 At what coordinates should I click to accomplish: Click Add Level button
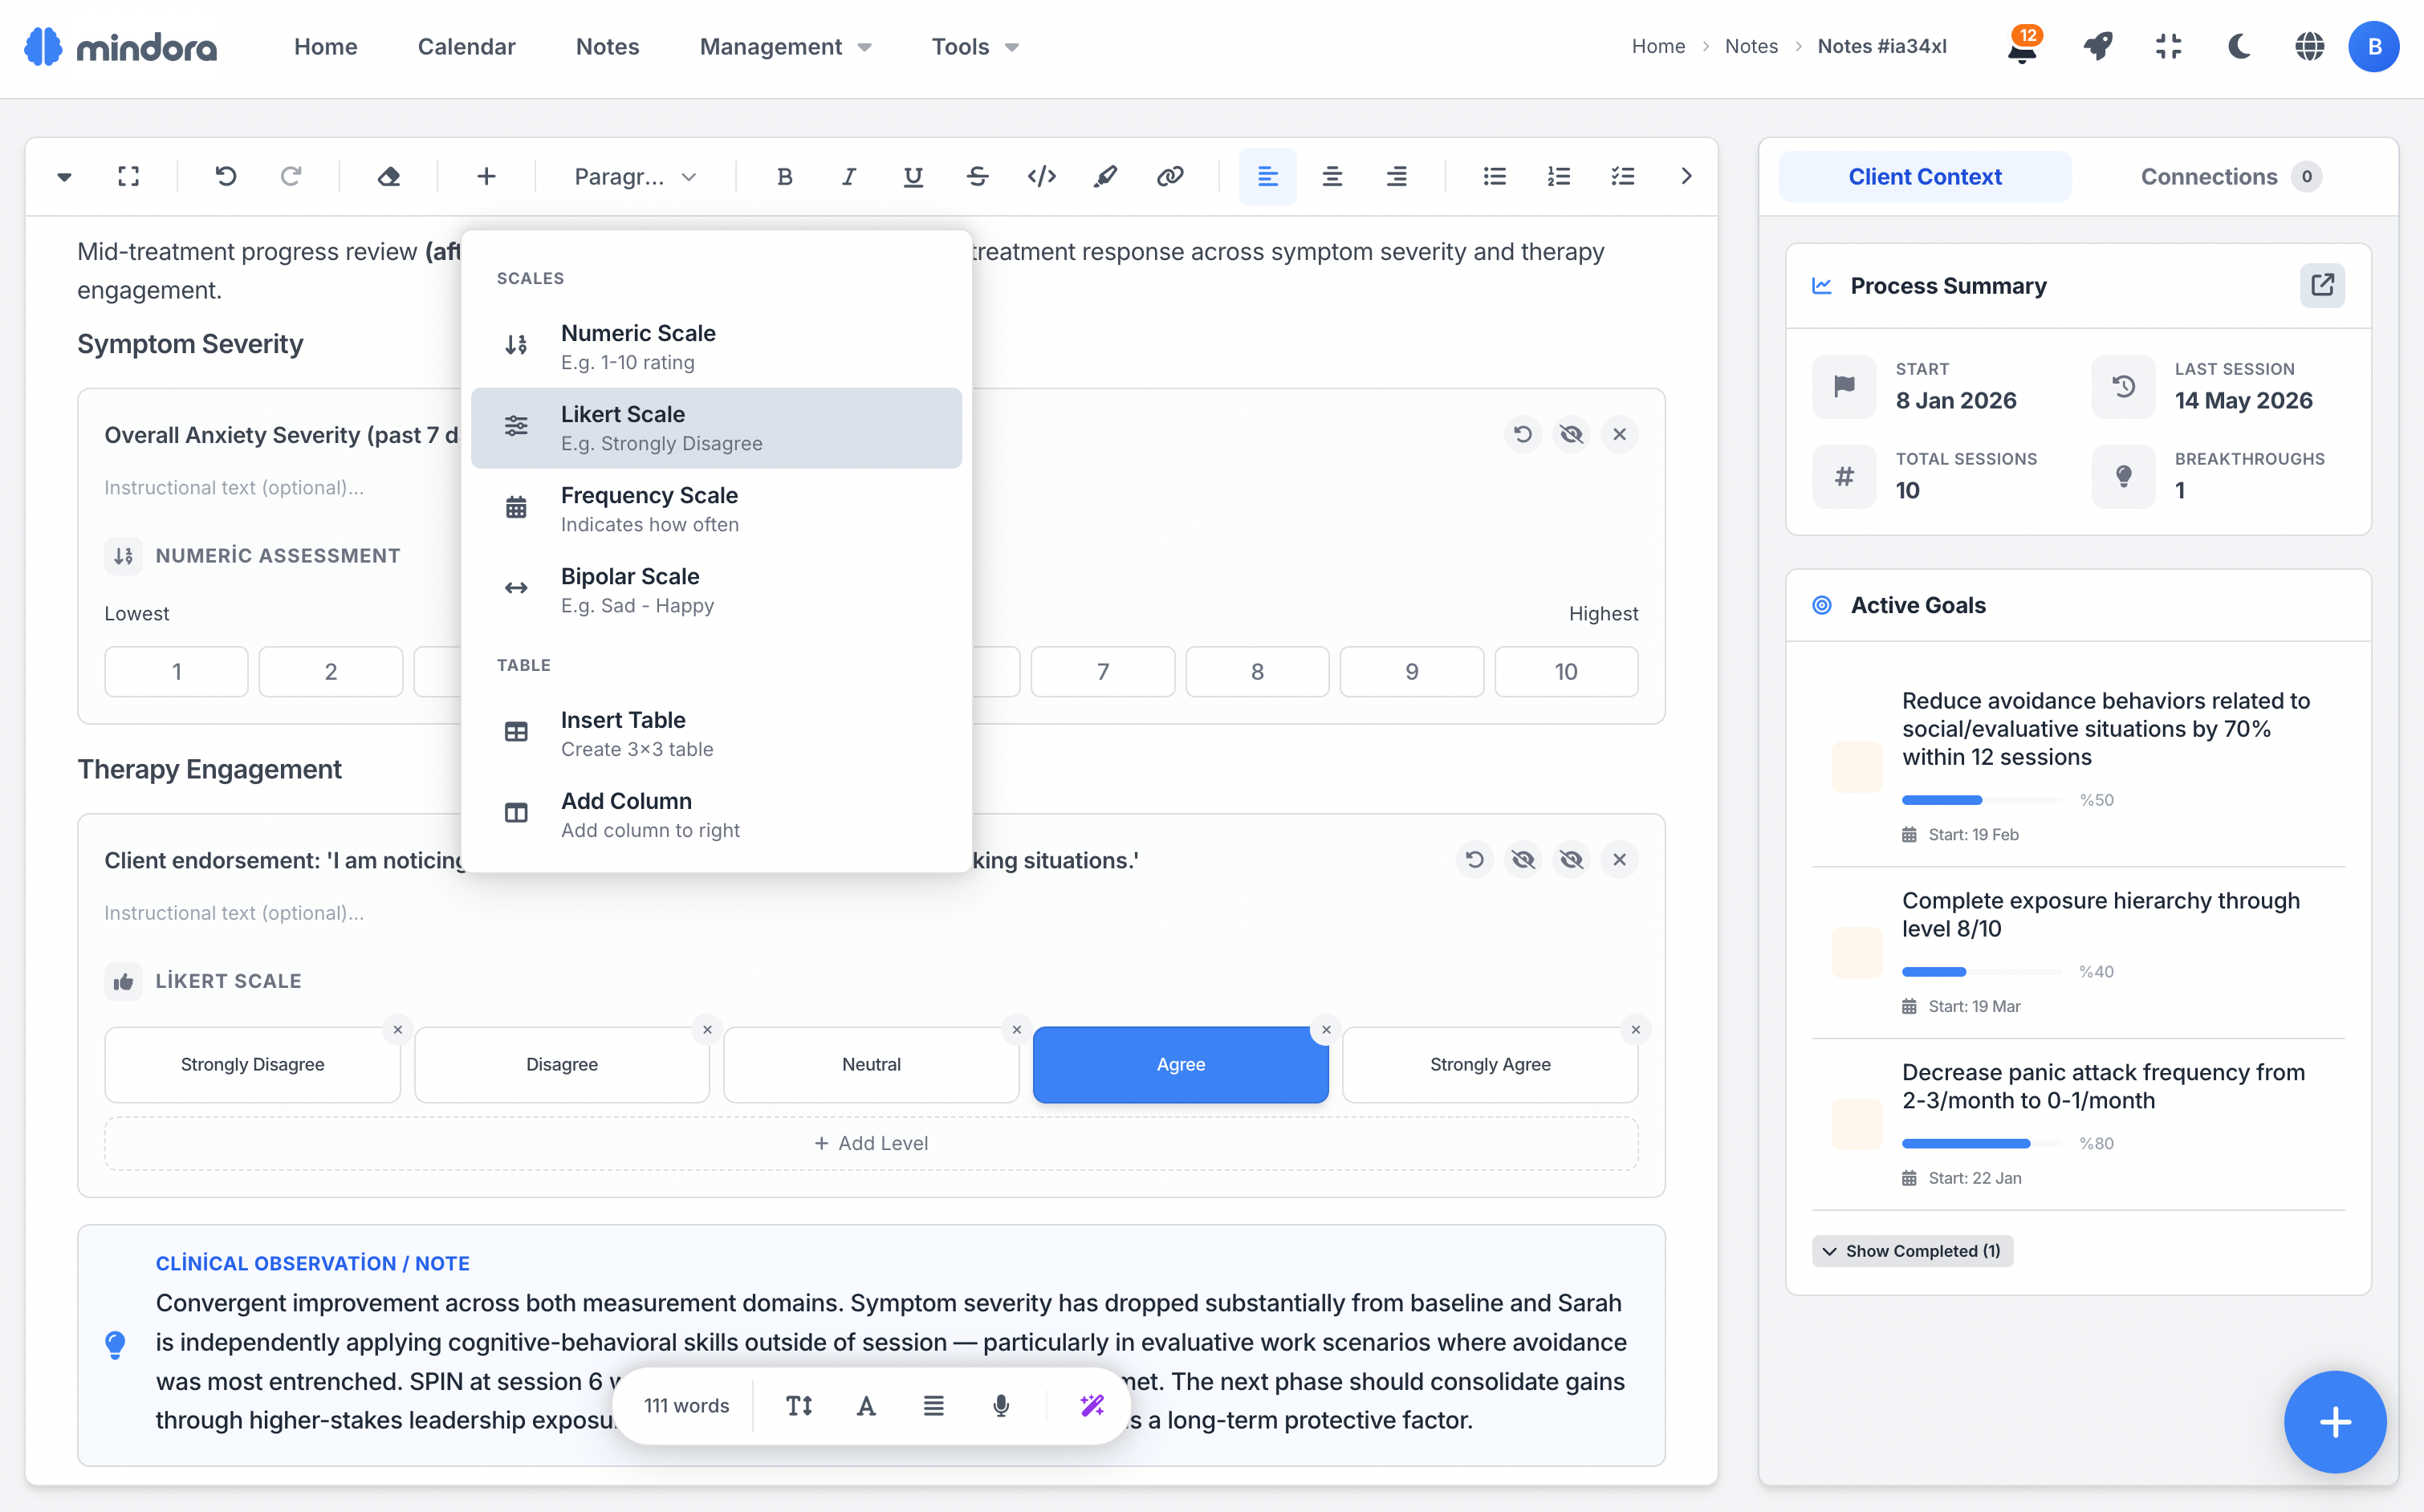[871, 1143]
